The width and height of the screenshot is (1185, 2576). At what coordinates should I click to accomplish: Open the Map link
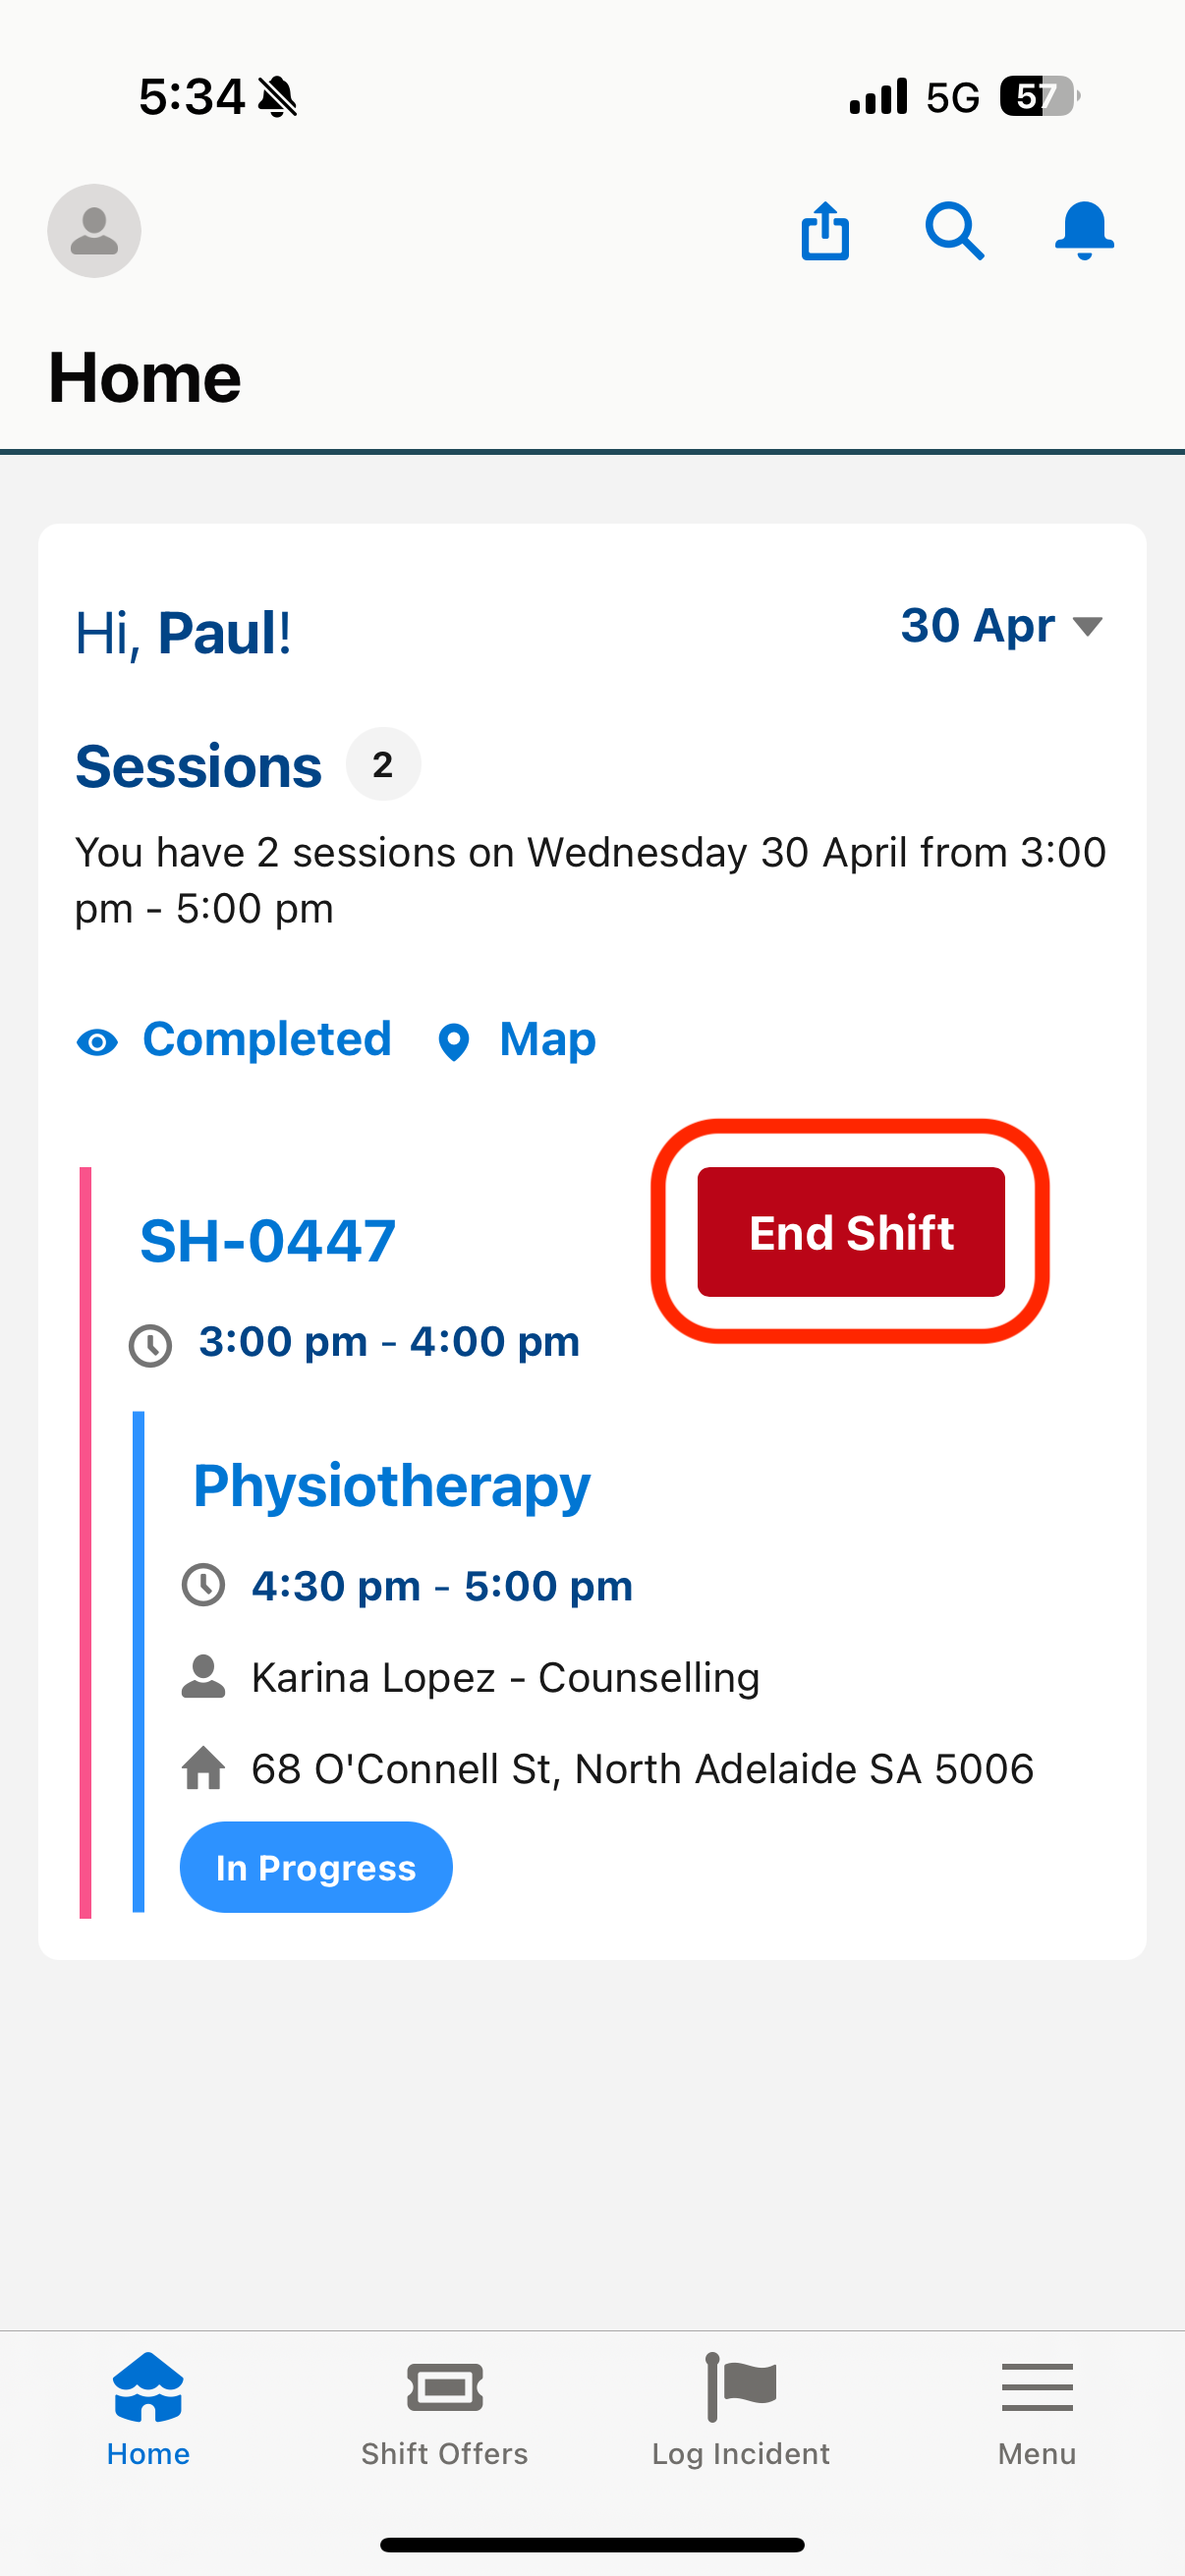(x=547, y=1040)
